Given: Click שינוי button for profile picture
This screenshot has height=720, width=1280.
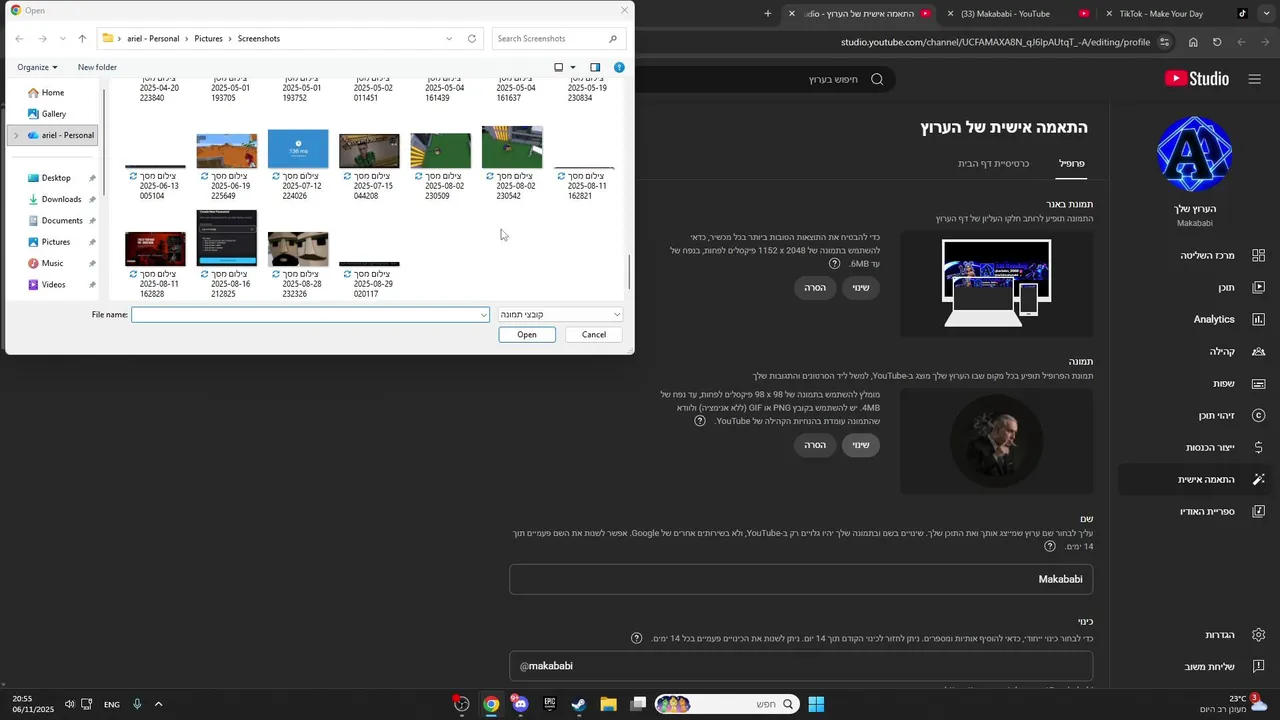Looking at the screenshot, I should pyautogui.click(x=861, y=445).
